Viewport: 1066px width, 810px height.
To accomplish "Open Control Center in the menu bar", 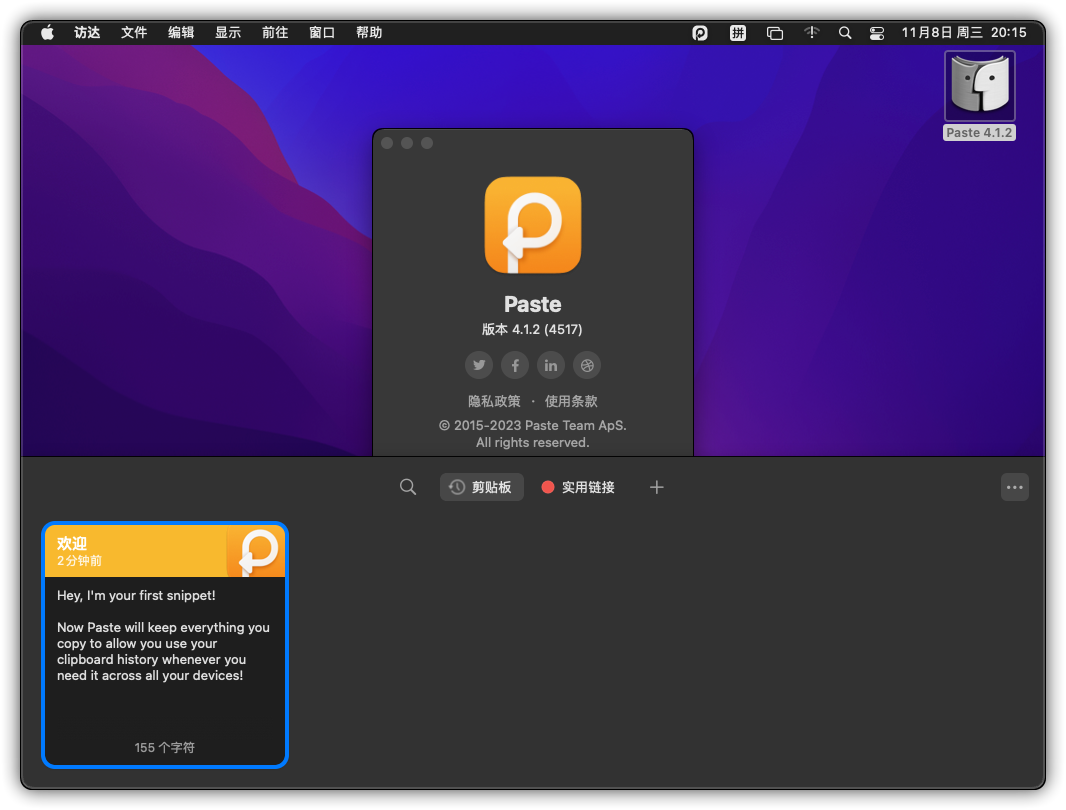I will (877, 33).
